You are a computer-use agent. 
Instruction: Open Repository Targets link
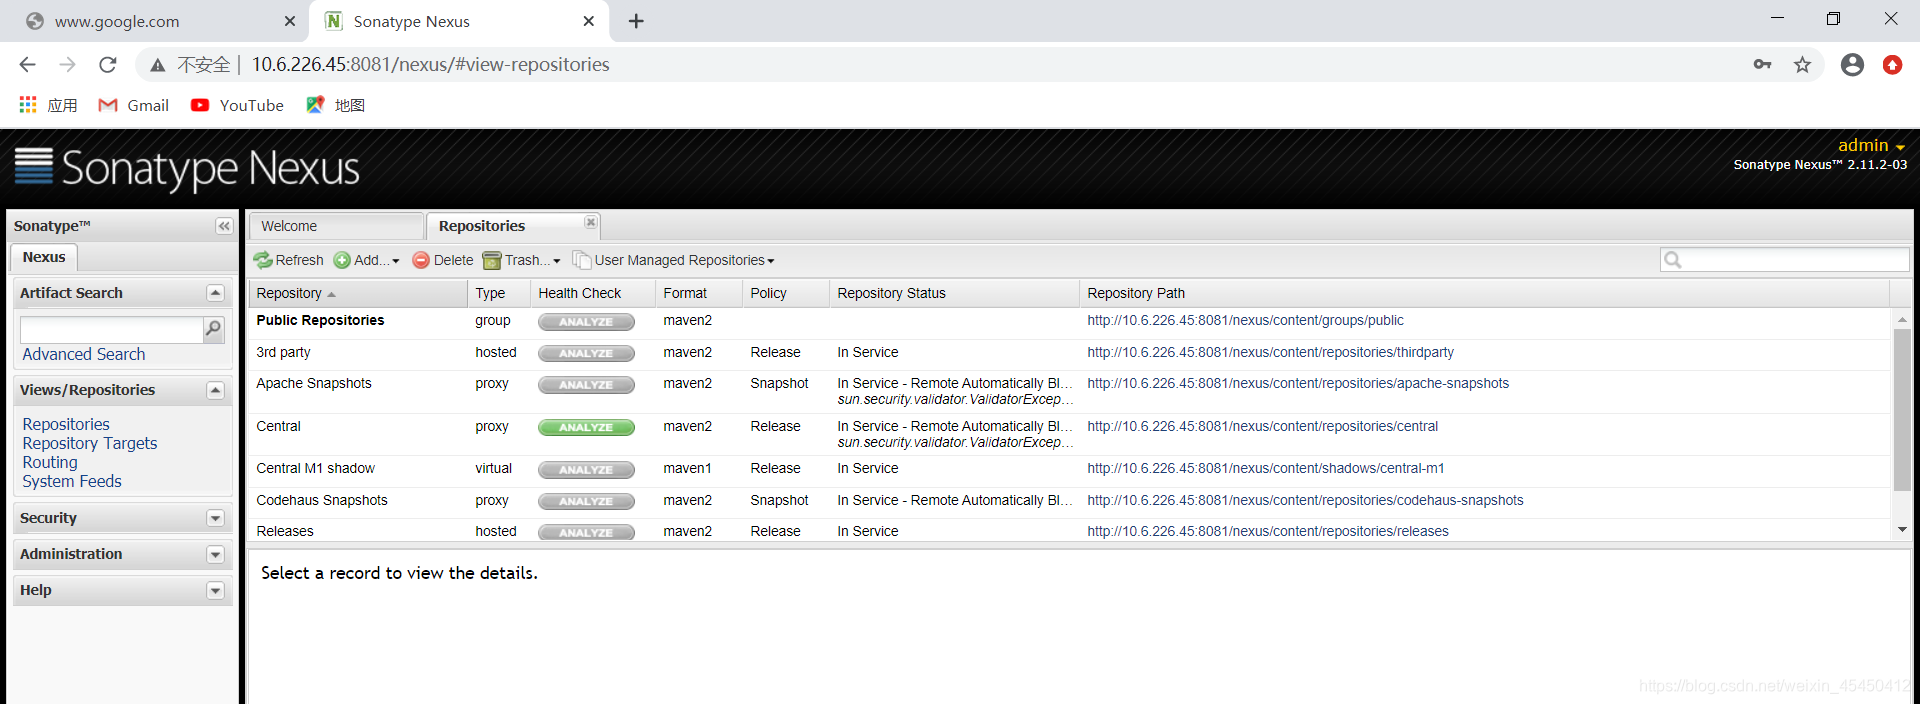tap(90, 443)
